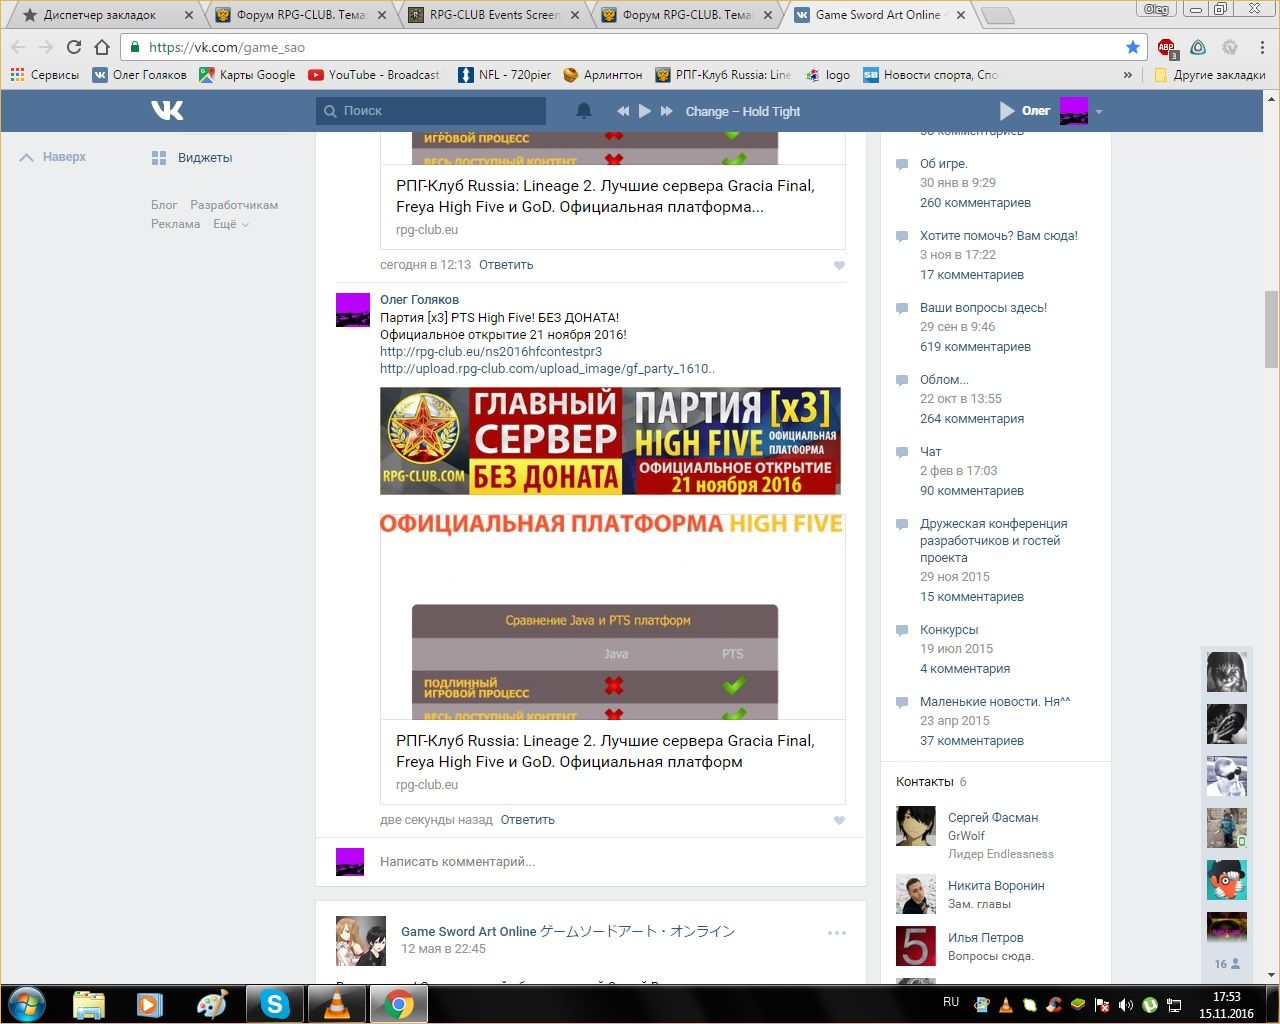Image resolution: width=1280 pixels, height=1024 pixels.
Task: Click the VK logo in header
Action: 167,110
